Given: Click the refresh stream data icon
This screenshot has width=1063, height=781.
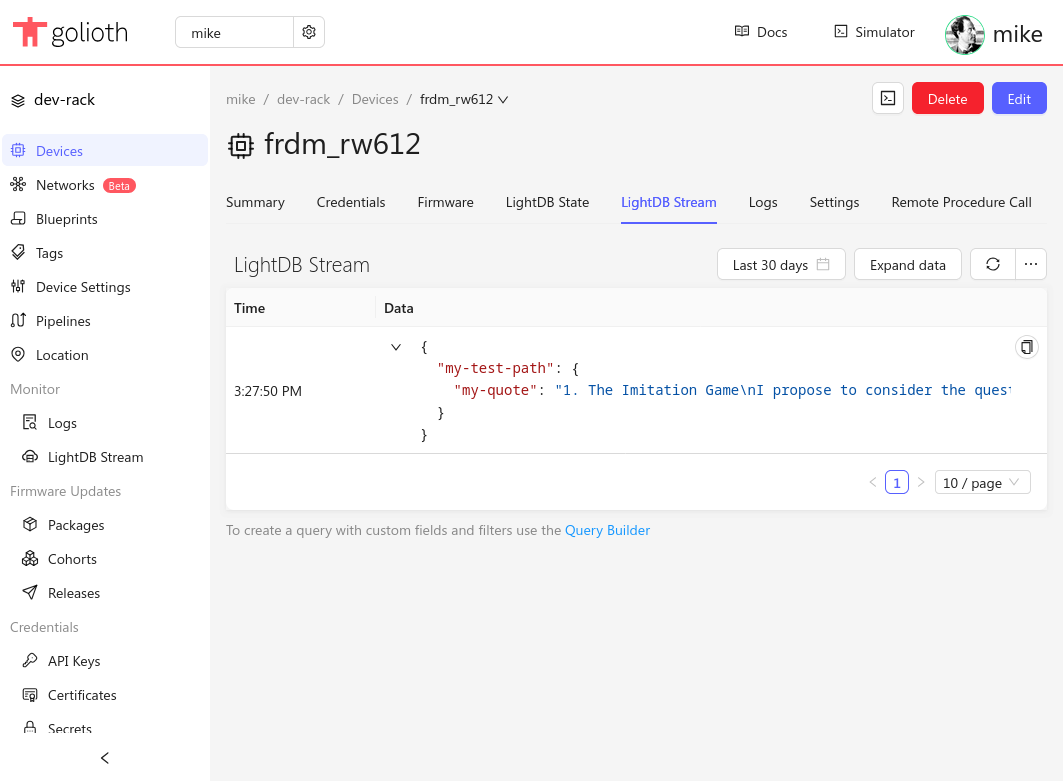Looking at the screenshot, I should pos(992,265).
